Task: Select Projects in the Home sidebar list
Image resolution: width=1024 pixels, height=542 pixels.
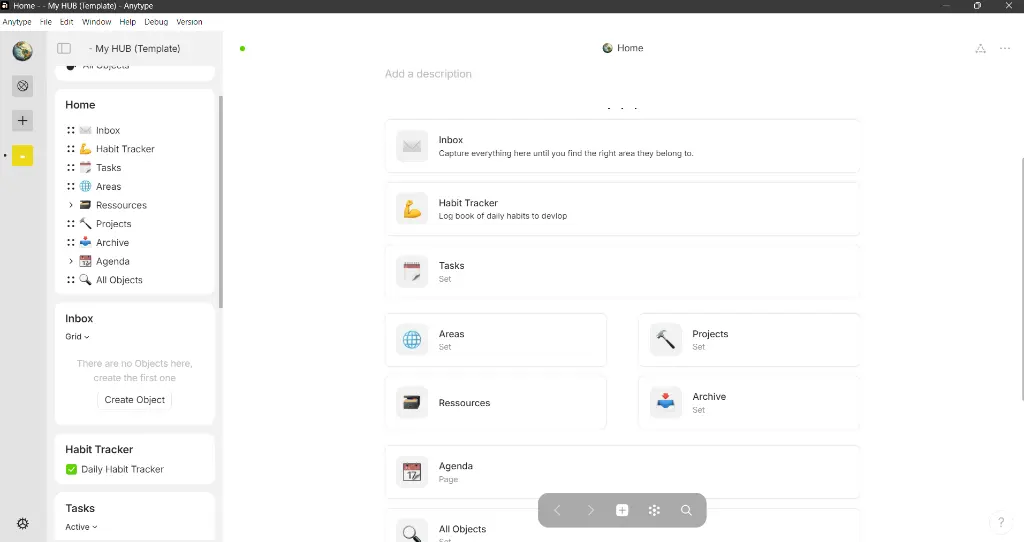Action: pyautogui.click(x=113, y=224)
